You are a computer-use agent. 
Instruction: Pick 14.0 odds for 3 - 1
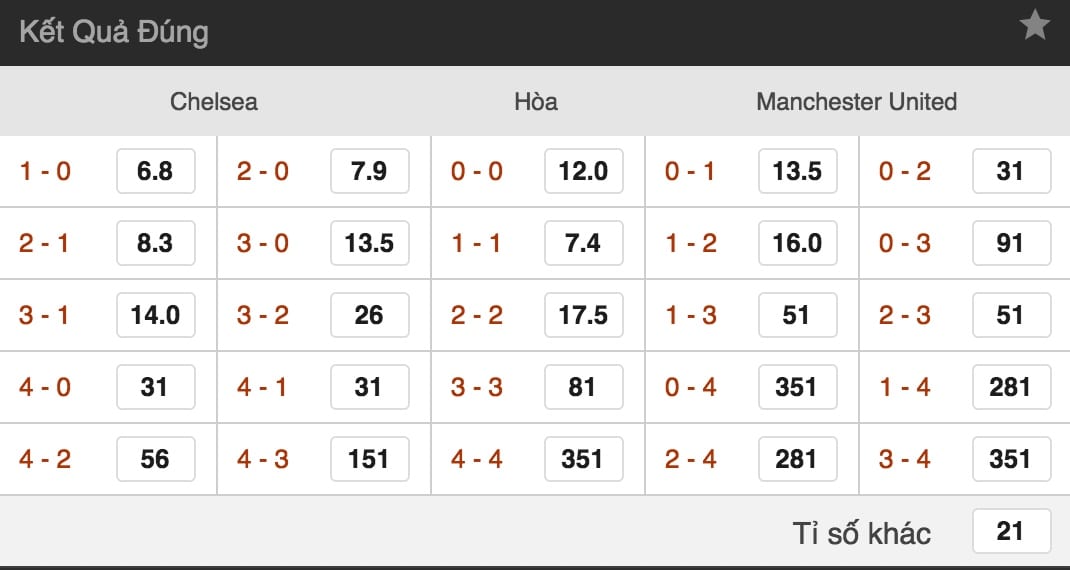pos(155,315)
